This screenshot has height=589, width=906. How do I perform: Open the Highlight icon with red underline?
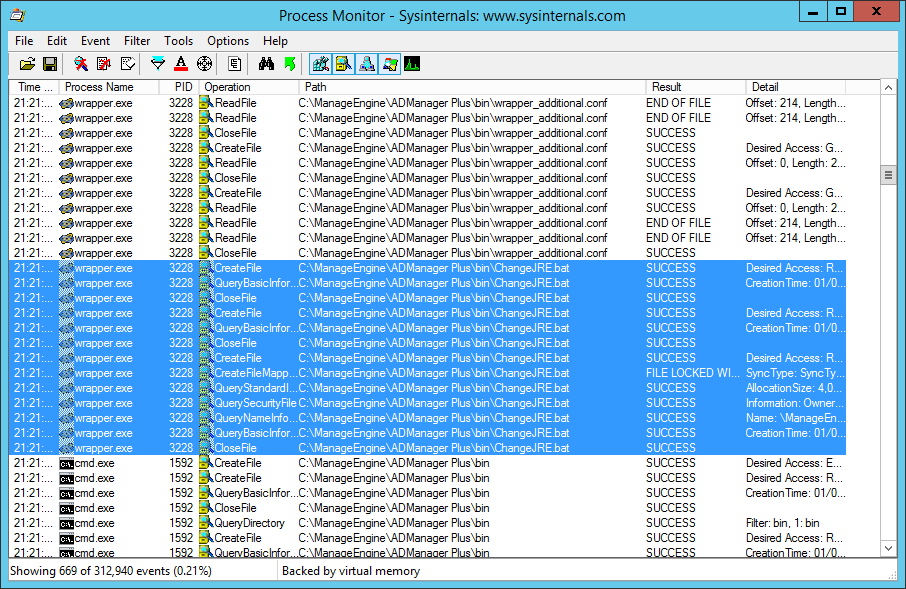coord(181,64)
